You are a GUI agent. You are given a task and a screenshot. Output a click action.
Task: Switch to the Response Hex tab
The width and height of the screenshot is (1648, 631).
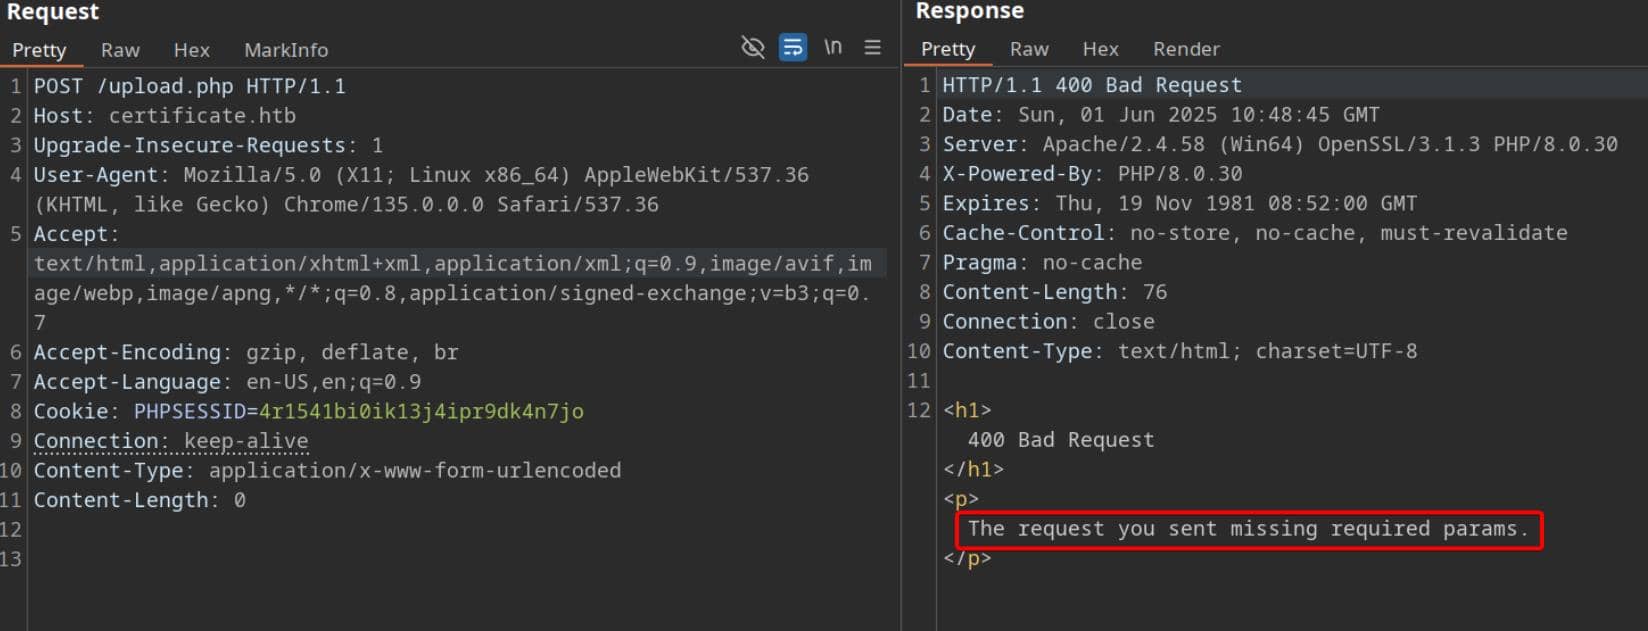pyautogui.click(x=1100, y=49)
